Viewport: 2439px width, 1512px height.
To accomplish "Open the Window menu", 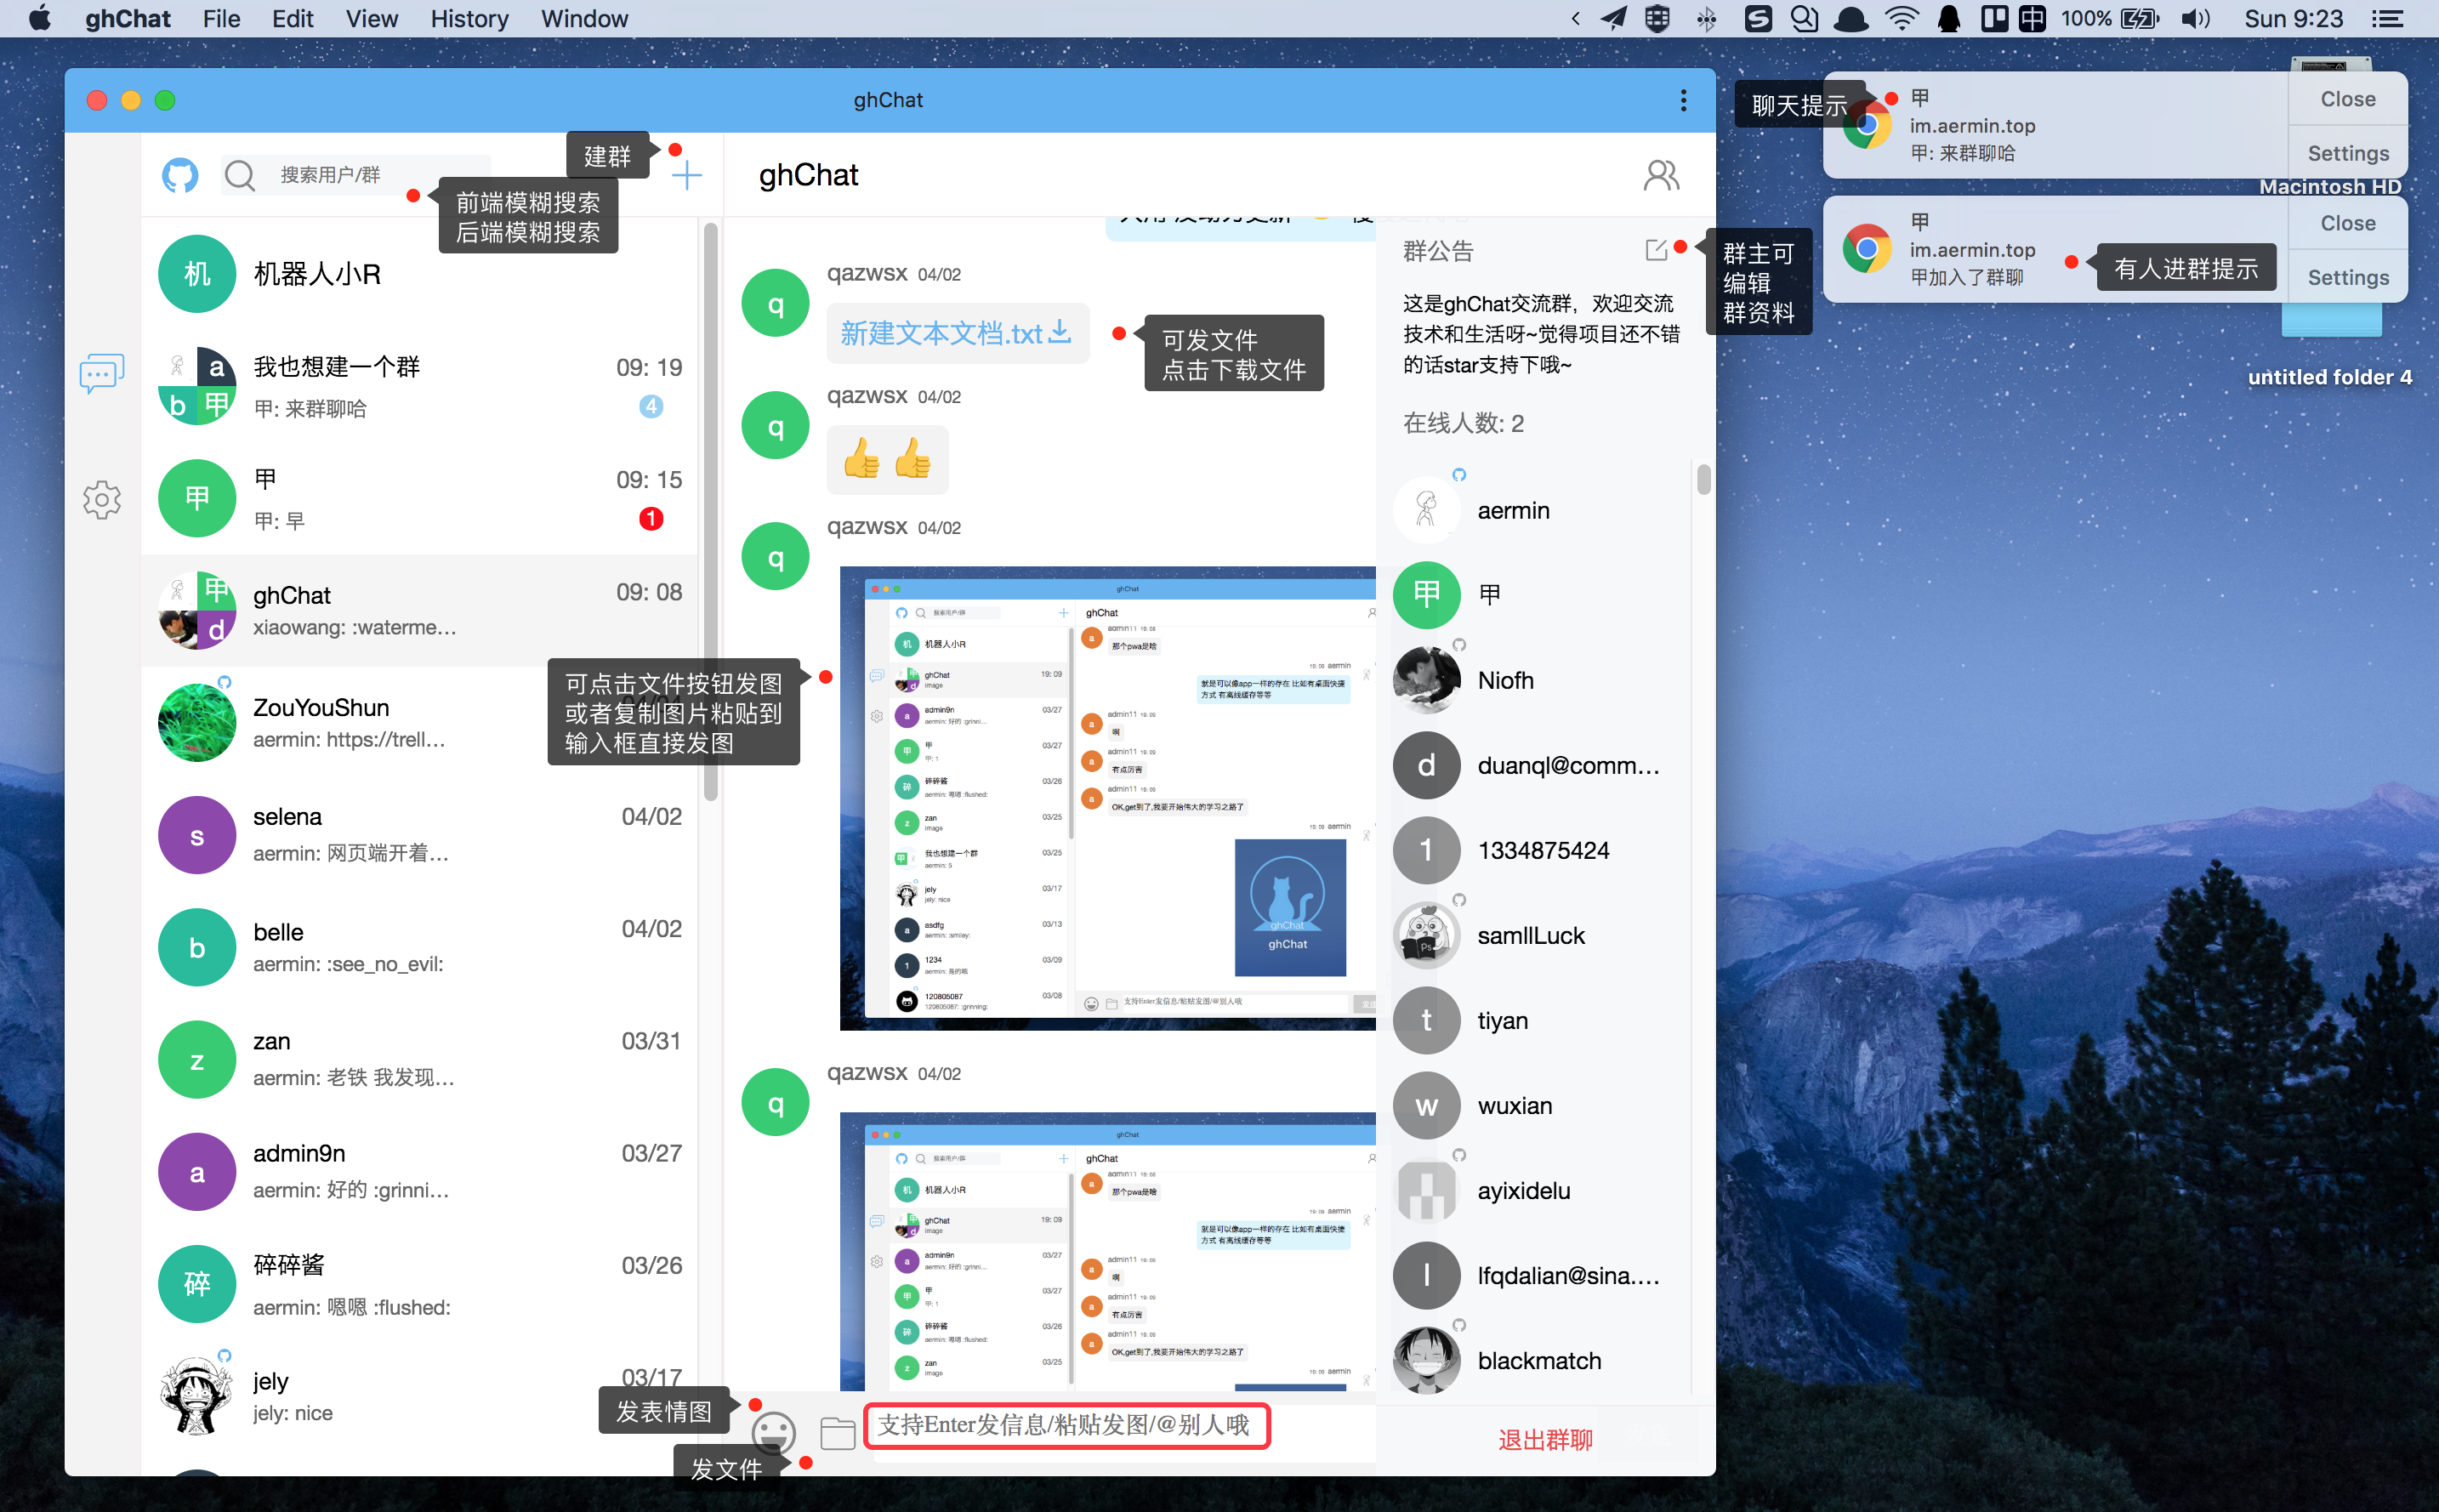I will click(x=584, y=18).
